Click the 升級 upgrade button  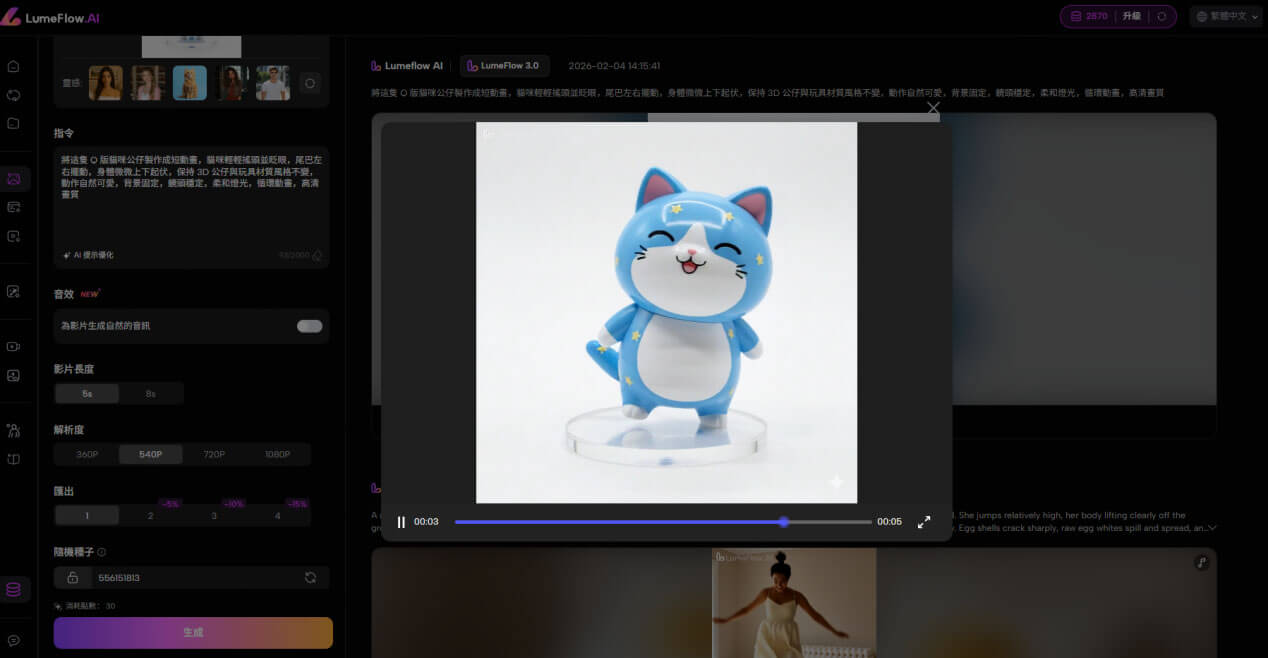(x=1131, y=17)
